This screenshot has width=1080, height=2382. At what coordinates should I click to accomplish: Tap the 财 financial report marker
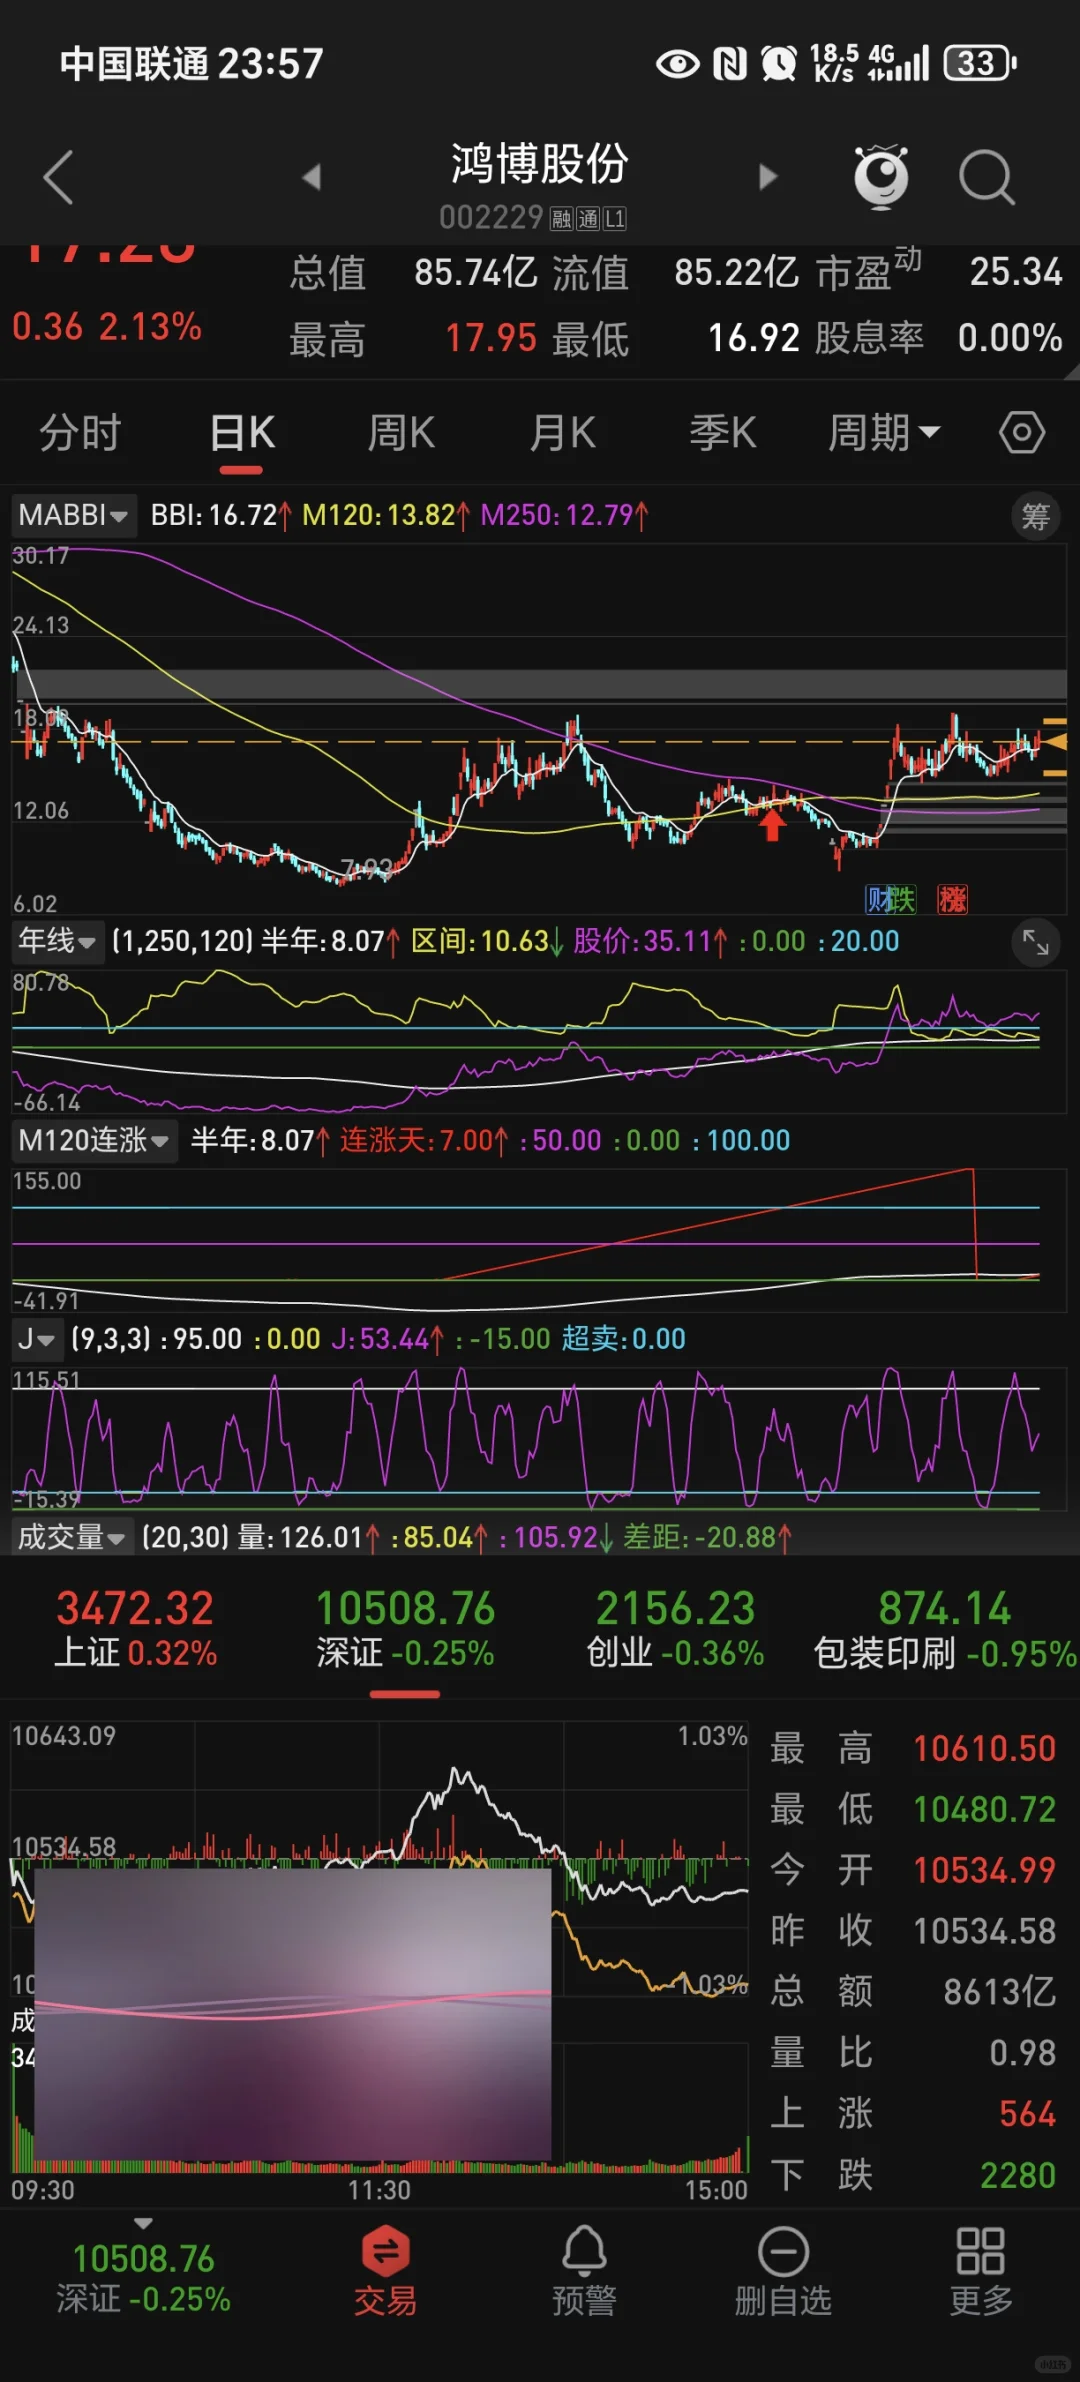[x=877, y=899]
